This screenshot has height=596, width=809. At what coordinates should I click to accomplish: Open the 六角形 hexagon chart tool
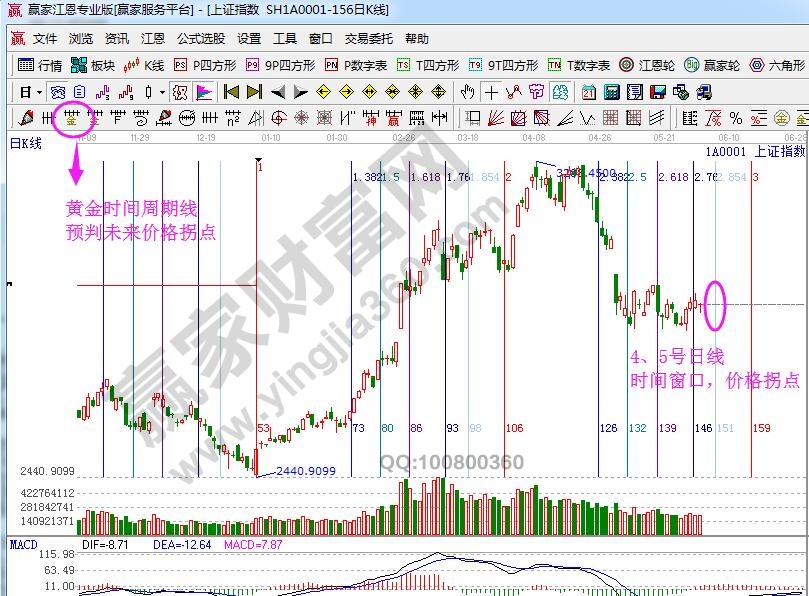click(x=776, y=65)
